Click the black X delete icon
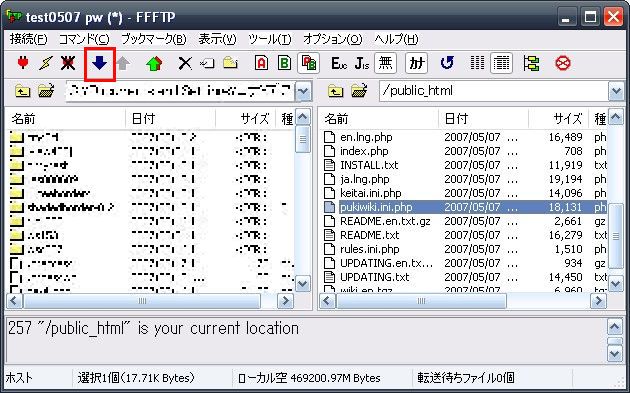The image size is (630, 393). 185,63
